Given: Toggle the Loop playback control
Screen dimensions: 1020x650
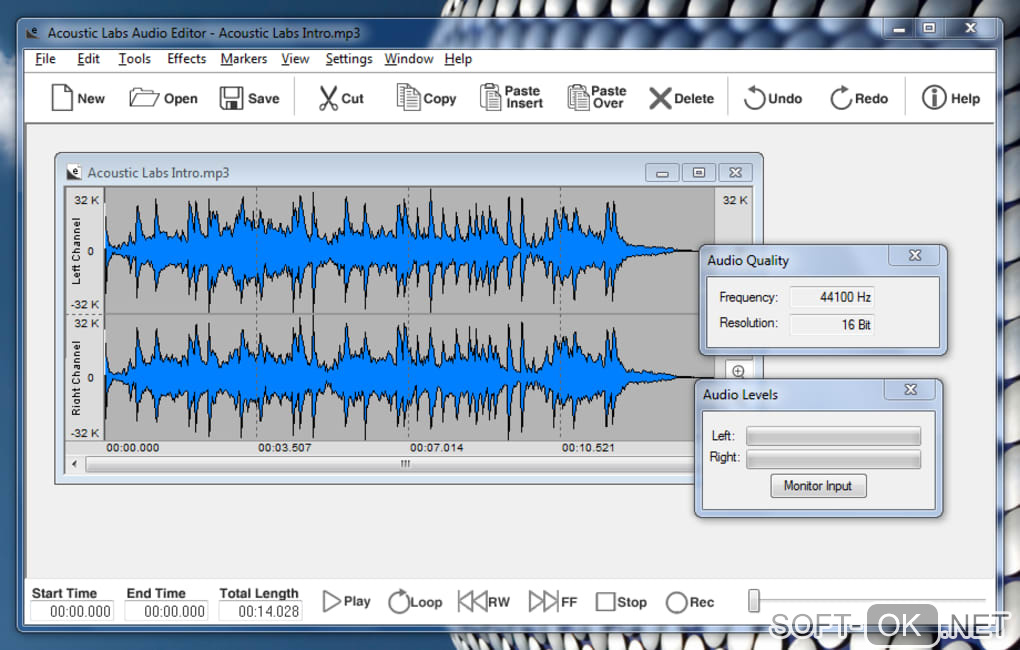Looking at the screenshot, I should coord(399,601).
